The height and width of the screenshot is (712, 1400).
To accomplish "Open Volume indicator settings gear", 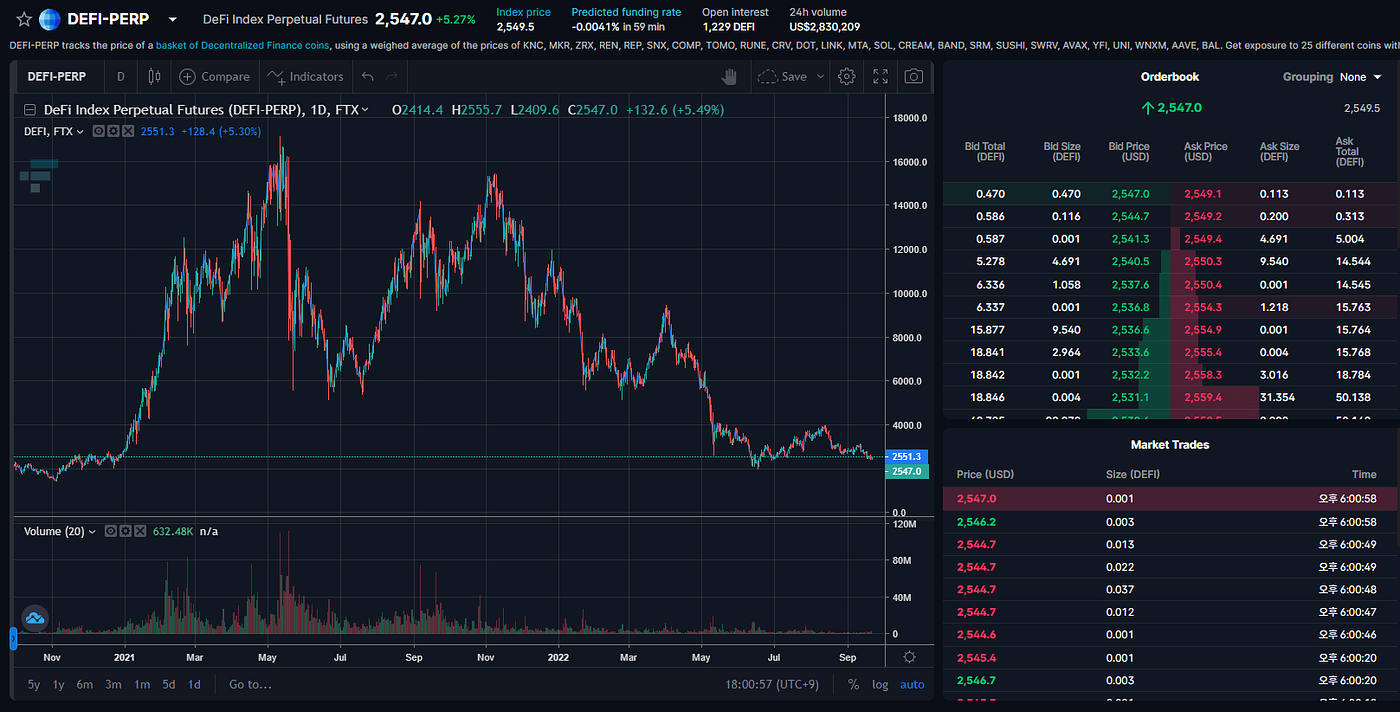I will point(125,531).
